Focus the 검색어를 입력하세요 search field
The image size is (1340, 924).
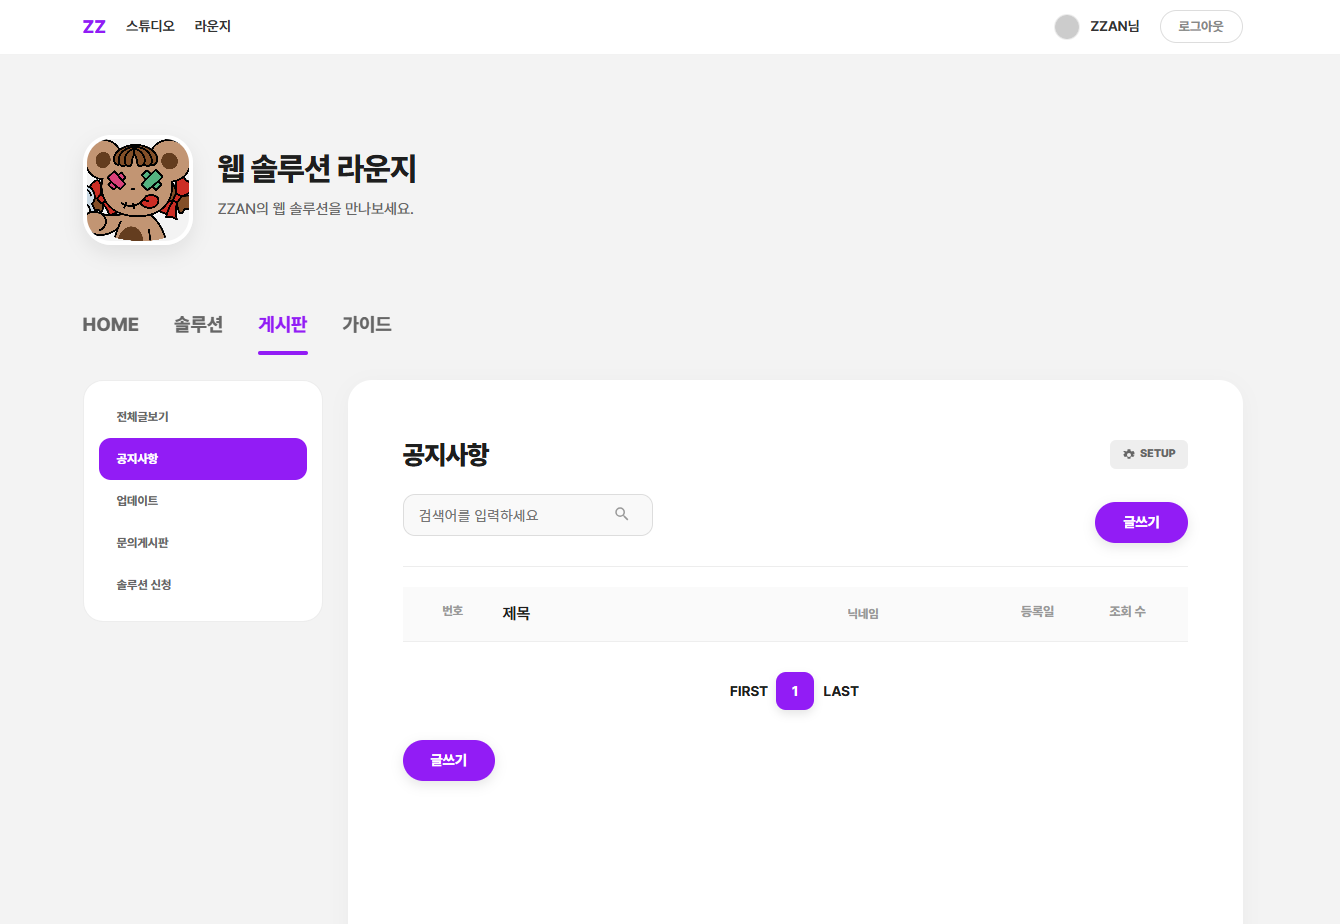click(x=510, y=515)
